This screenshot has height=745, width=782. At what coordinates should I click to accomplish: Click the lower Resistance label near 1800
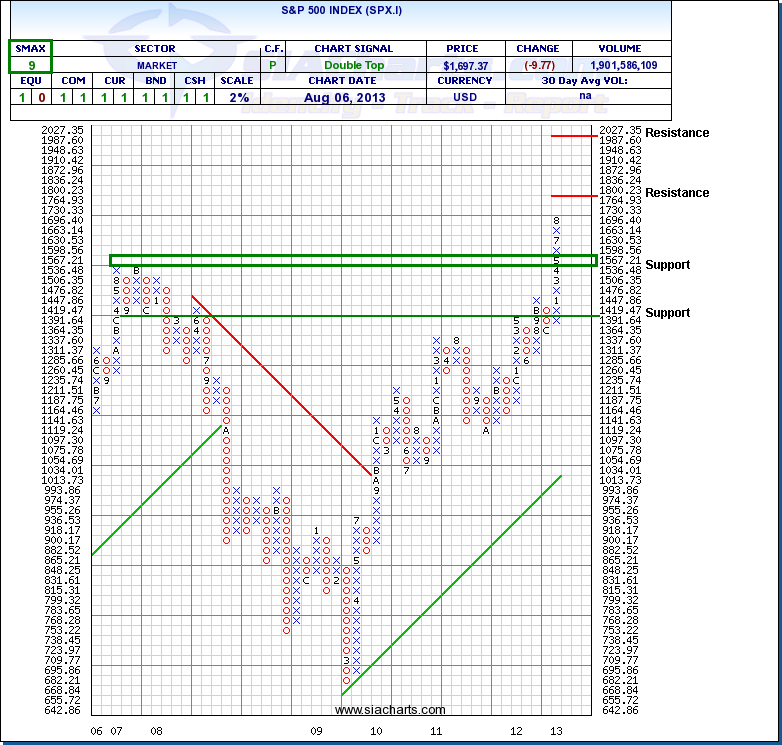pyautogui.click(x=677, y=193)
